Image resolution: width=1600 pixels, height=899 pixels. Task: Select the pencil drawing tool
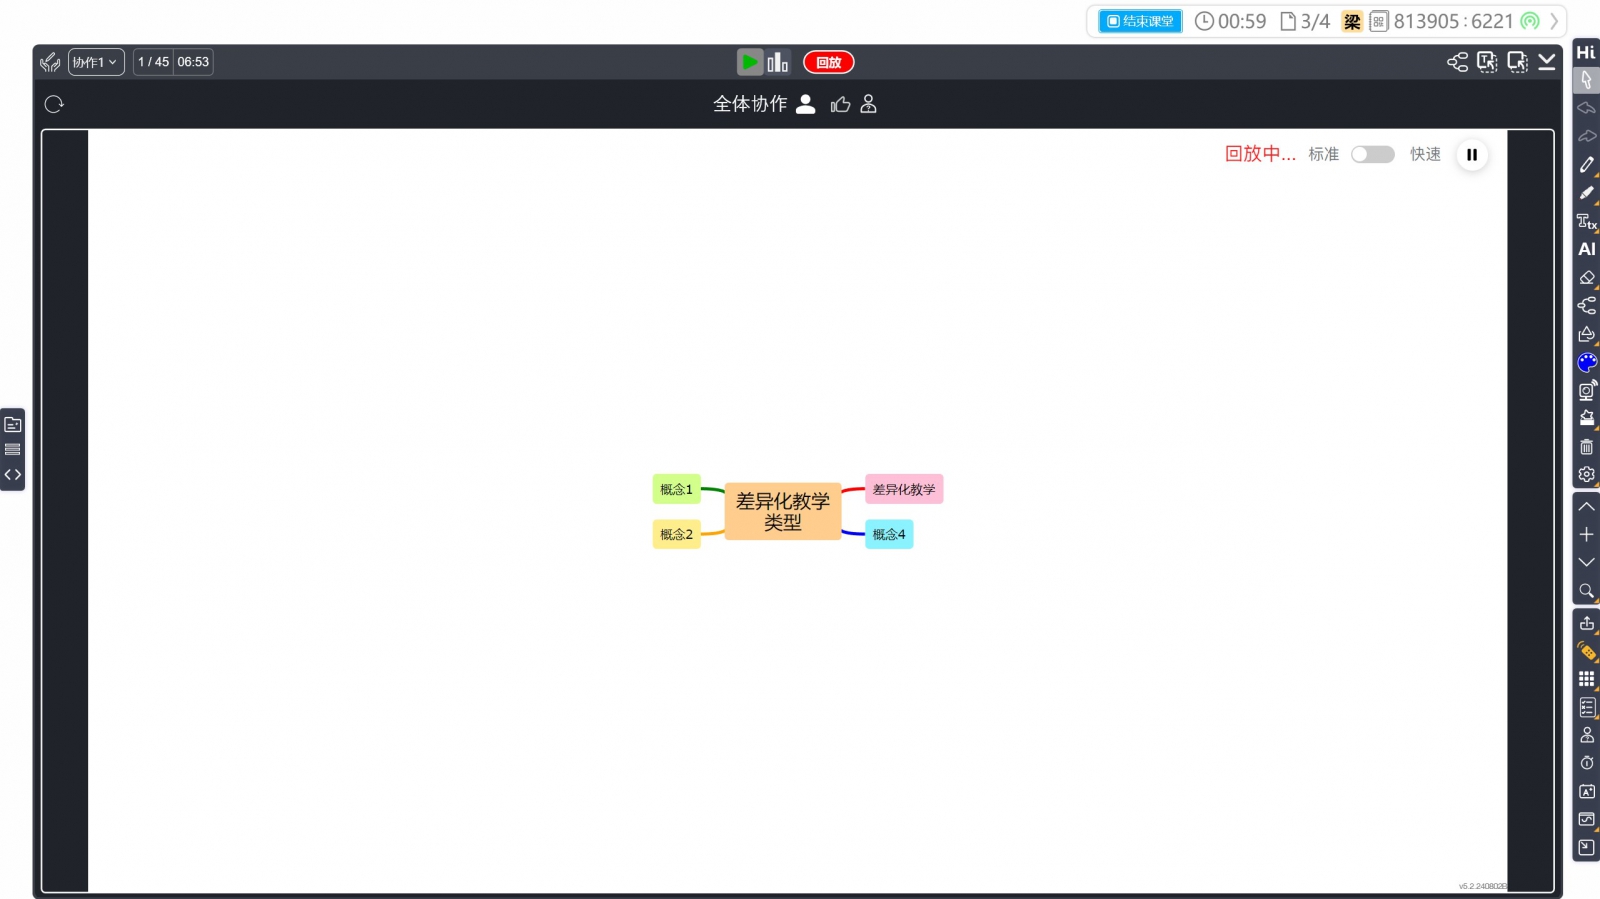click(1586, 165)
